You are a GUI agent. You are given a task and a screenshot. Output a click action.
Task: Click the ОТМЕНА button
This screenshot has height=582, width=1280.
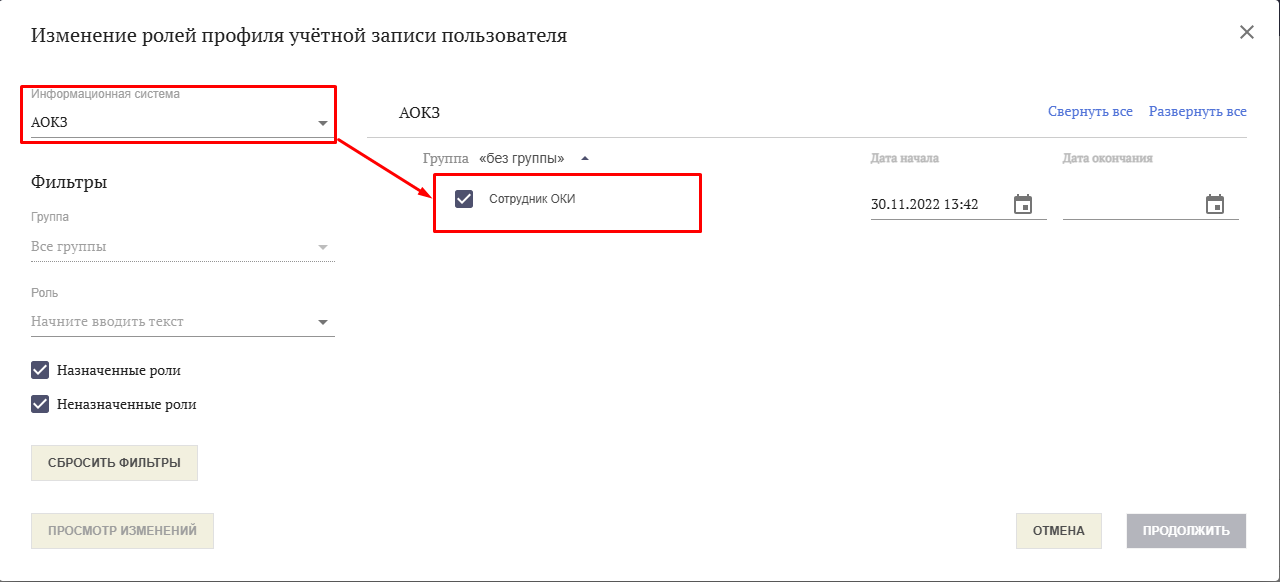click(1058, 530)
